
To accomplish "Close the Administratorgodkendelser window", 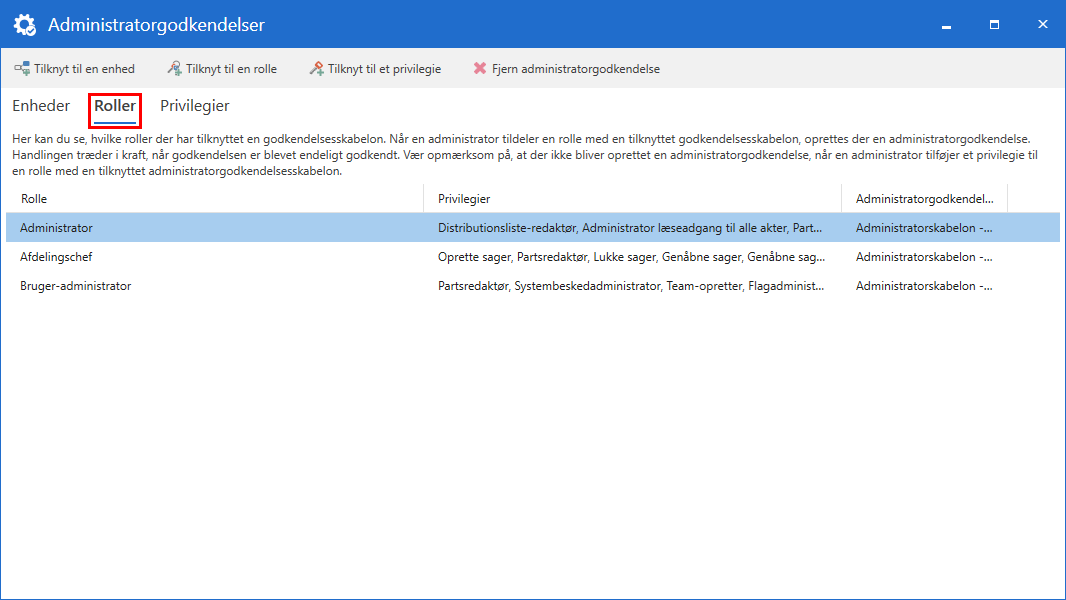I will click(x=1043, y=24).
